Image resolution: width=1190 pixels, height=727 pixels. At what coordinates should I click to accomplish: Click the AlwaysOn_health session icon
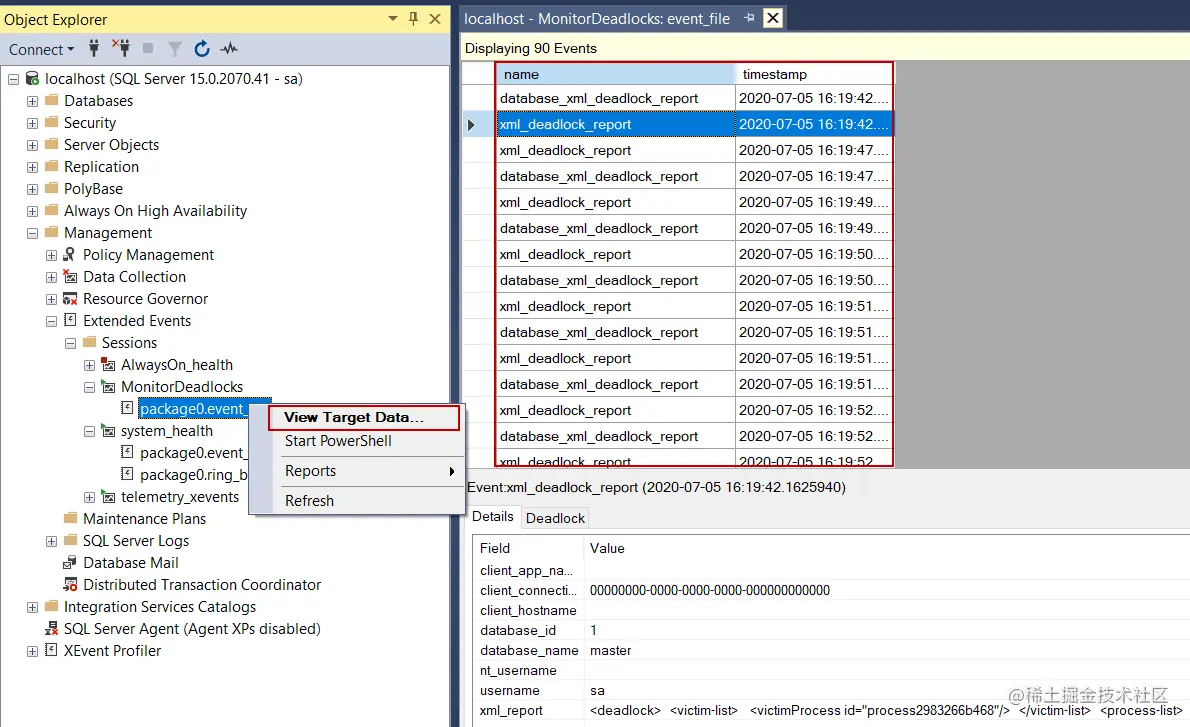tap(109, 365)
